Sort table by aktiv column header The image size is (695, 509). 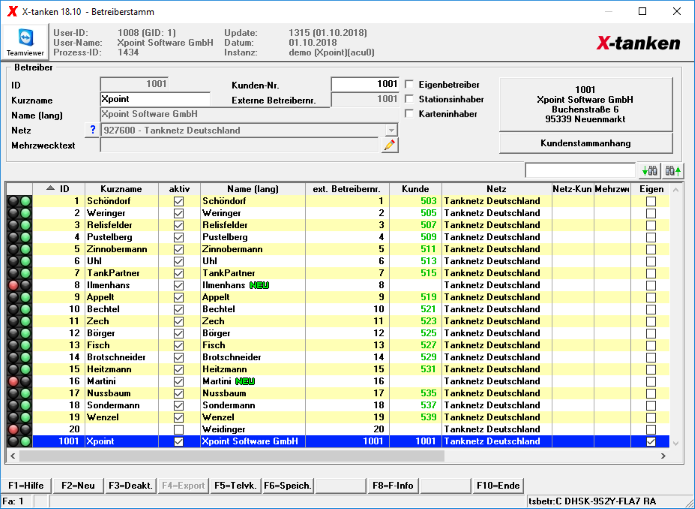[x=180, y=189]
